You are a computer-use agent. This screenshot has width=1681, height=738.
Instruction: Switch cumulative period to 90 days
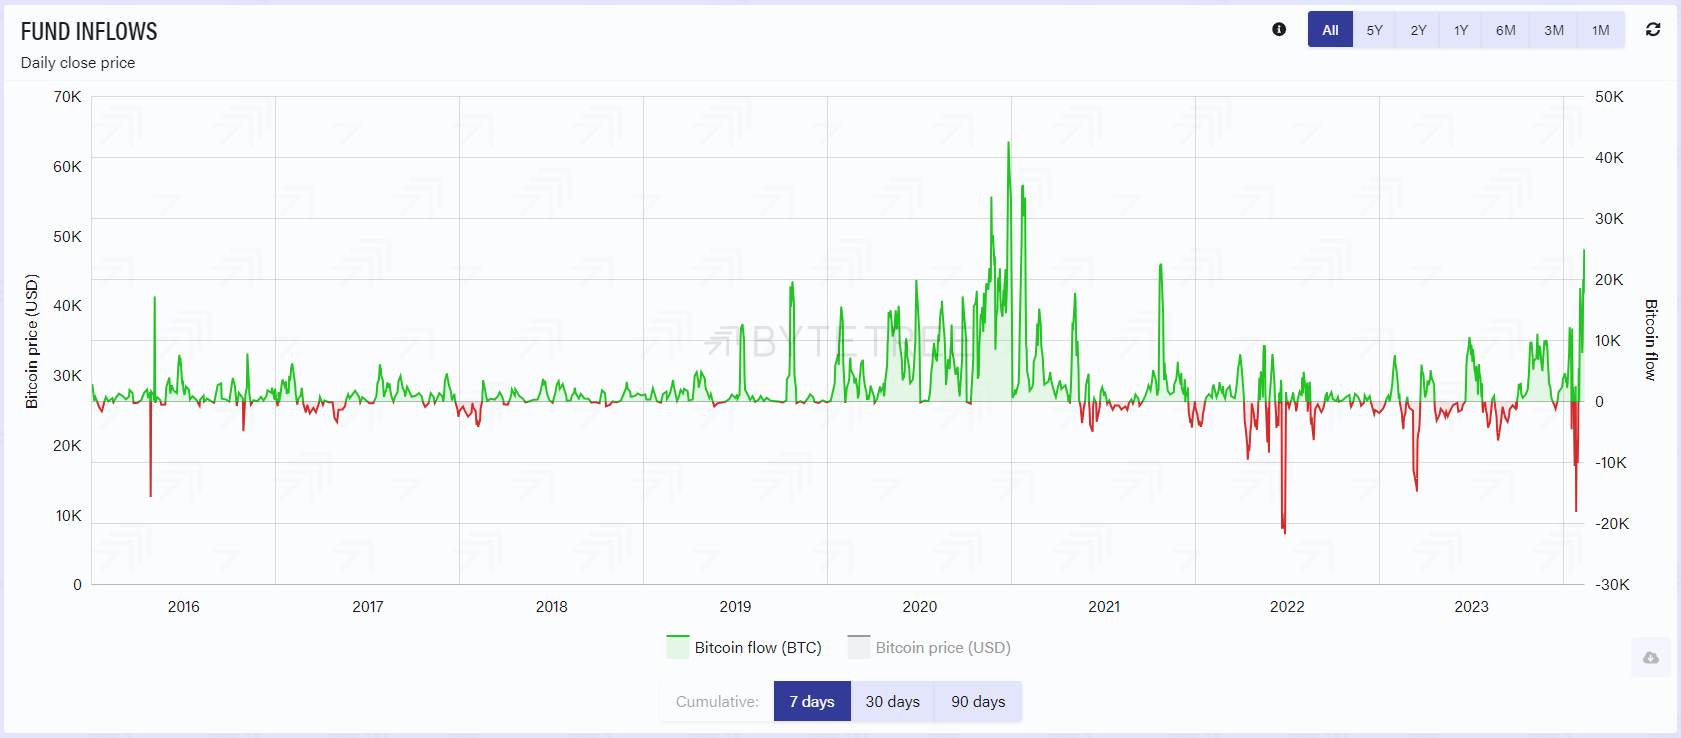[x=978, y=701]
